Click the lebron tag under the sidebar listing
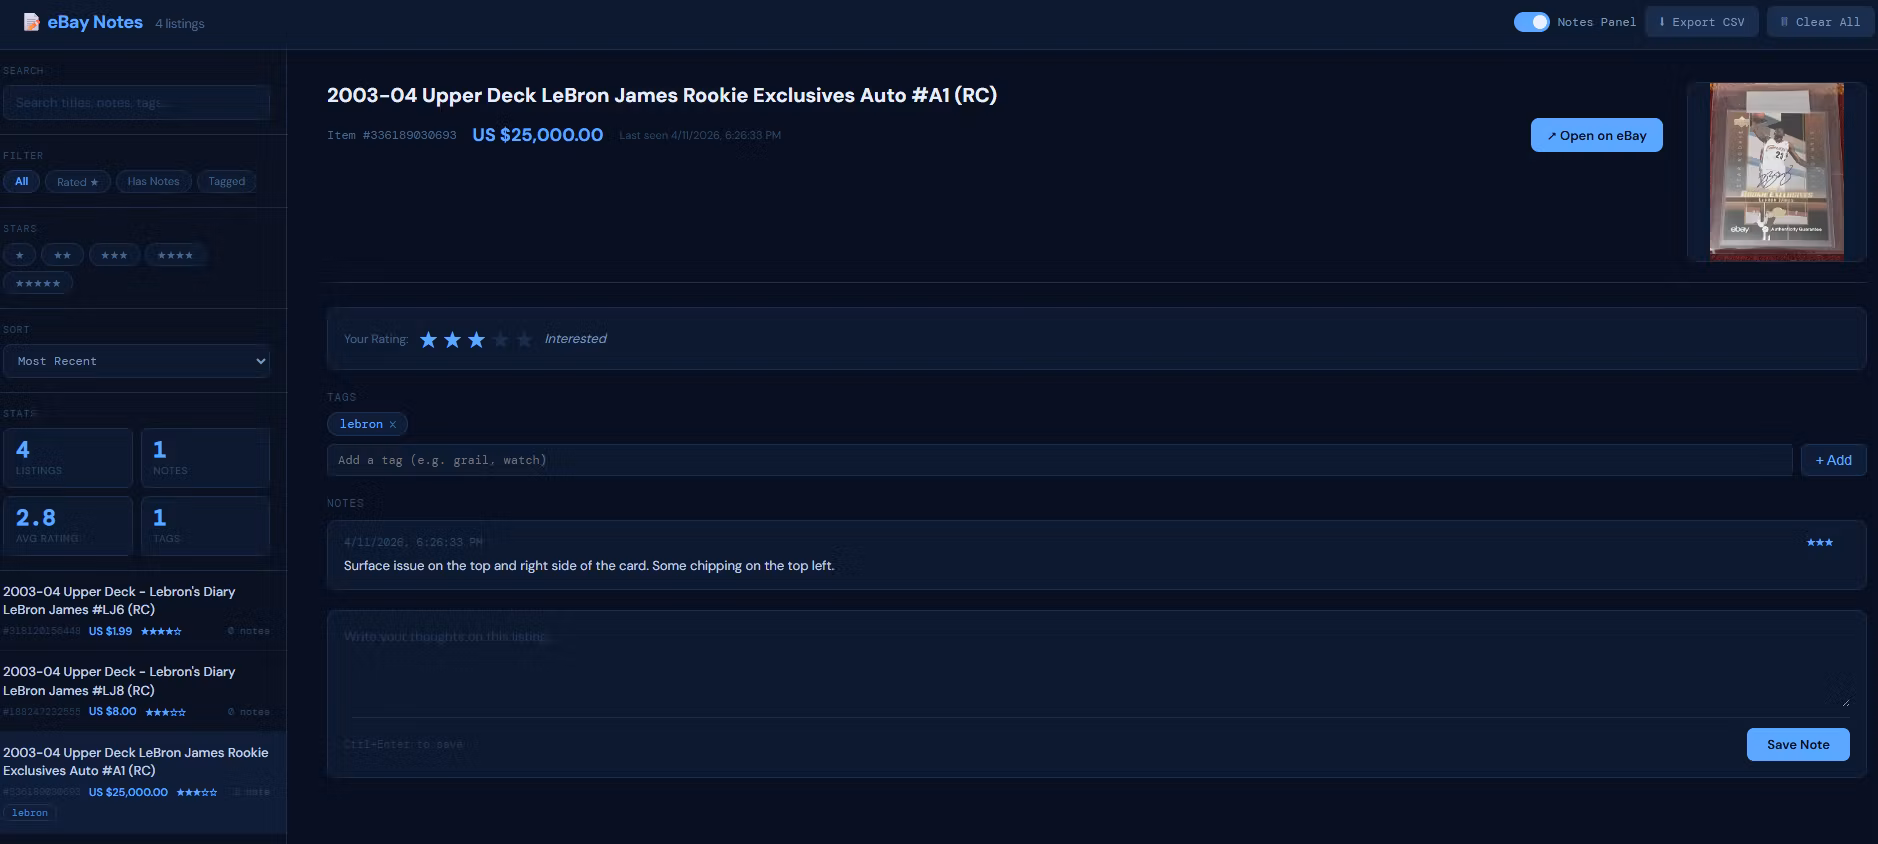This screenshot has width=1878, height=844. click(x=30, y=813)
